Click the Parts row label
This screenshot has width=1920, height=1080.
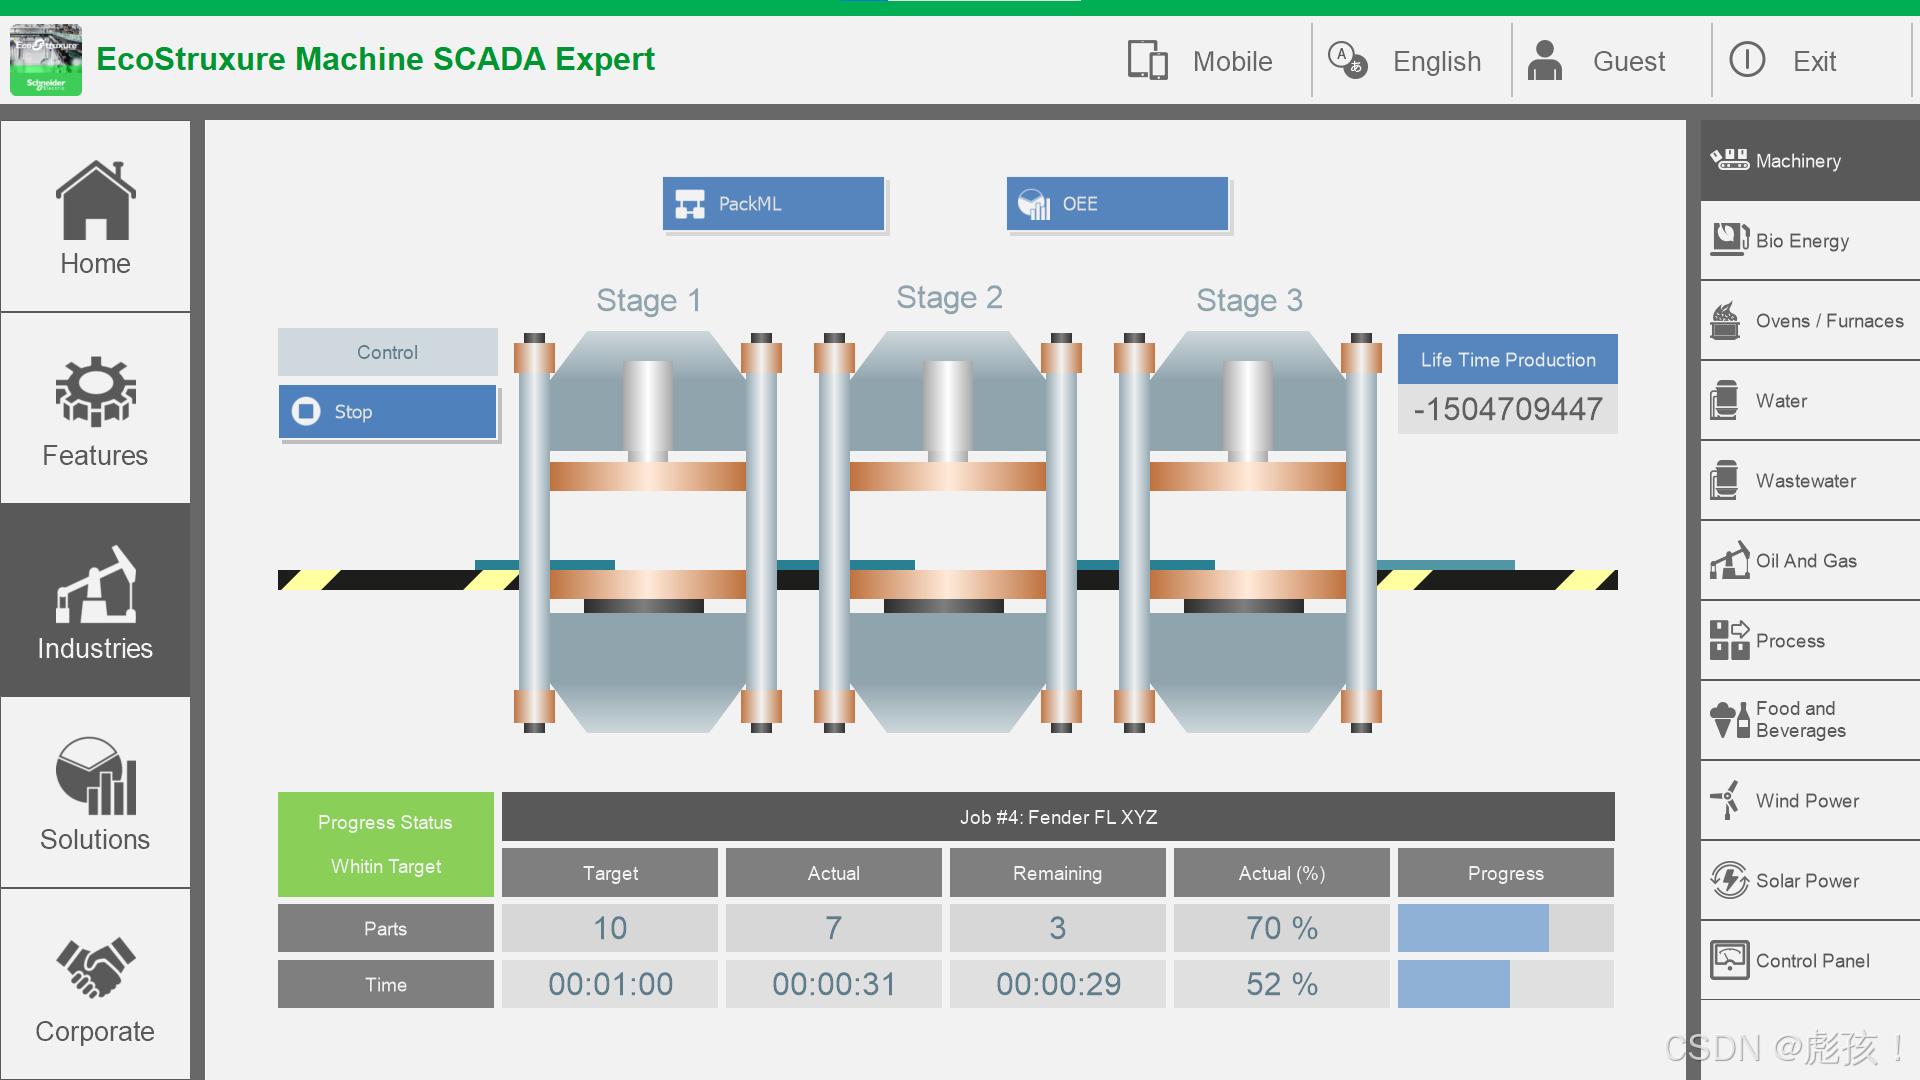[x=386, y=928]
